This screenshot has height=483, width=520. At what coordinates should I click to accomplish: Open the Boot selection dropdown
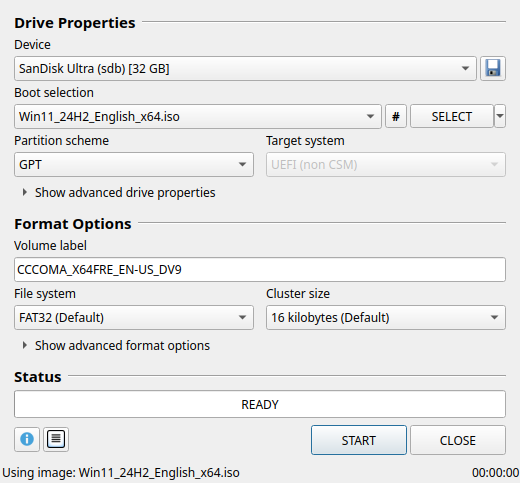click(198, 116)
